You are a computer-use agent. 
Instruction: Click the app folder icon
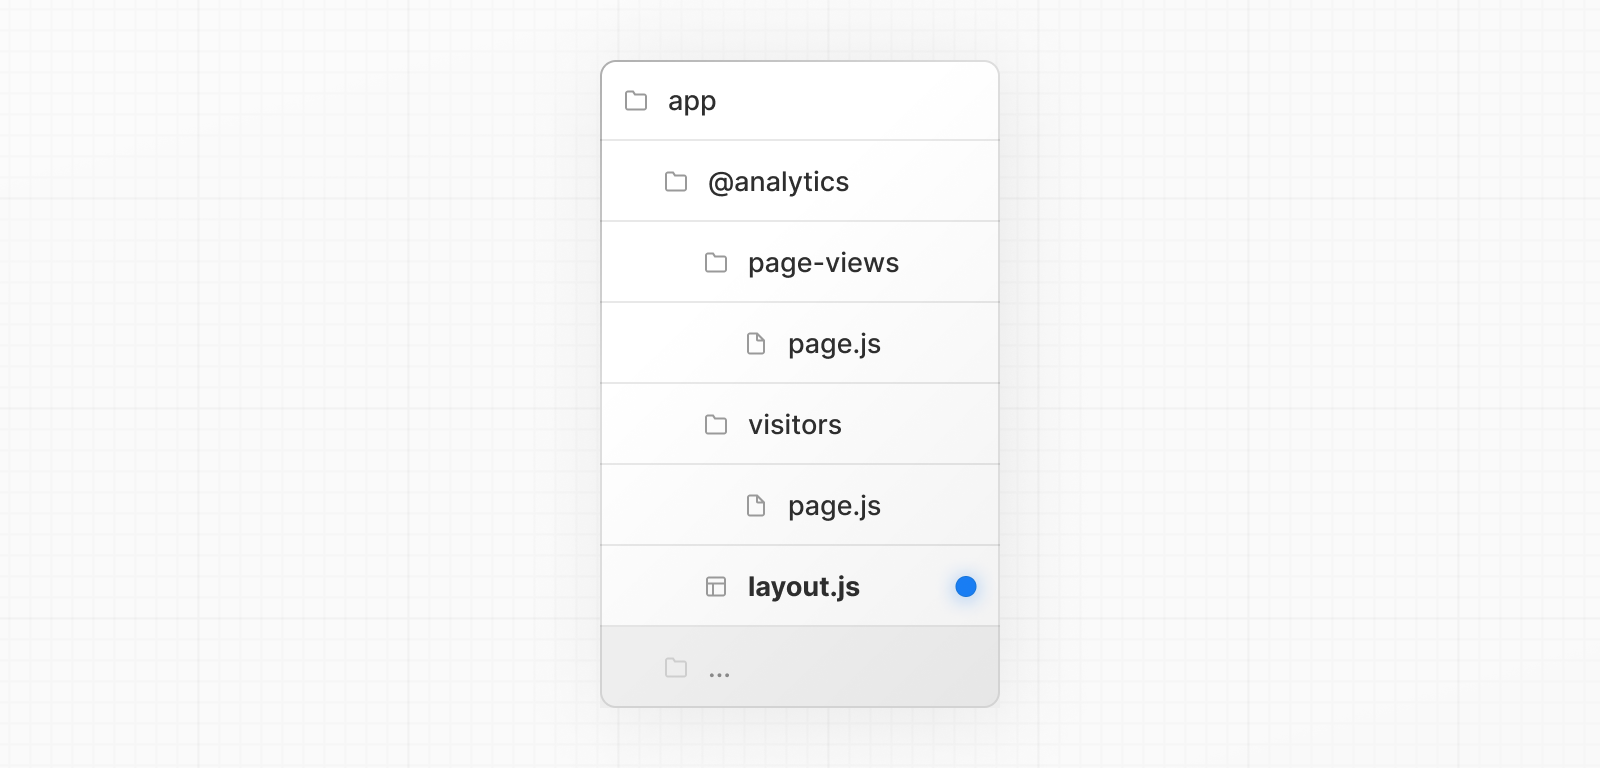click(636, 101)
